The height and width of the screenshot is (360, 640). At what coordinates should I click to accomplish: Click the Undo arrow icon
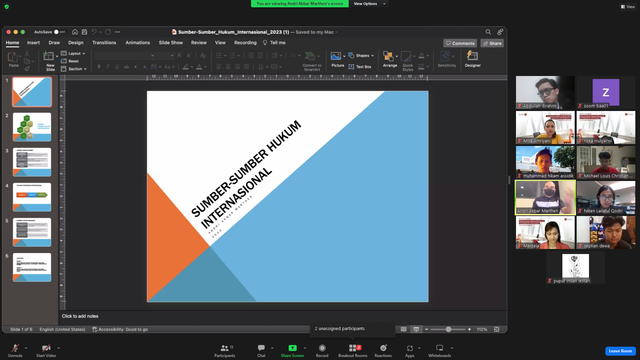(94, 32)
